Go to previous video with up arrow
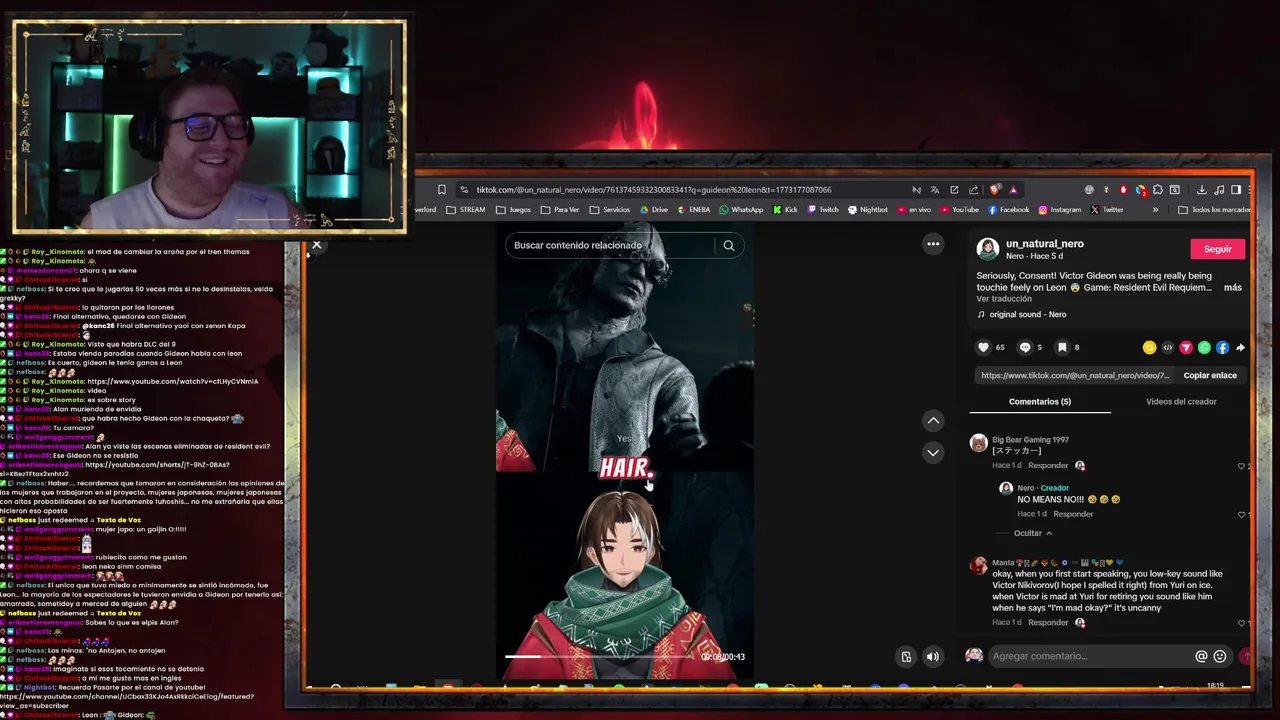The width and height of the screenshot is (1280, 720). (x=933, y=420)
